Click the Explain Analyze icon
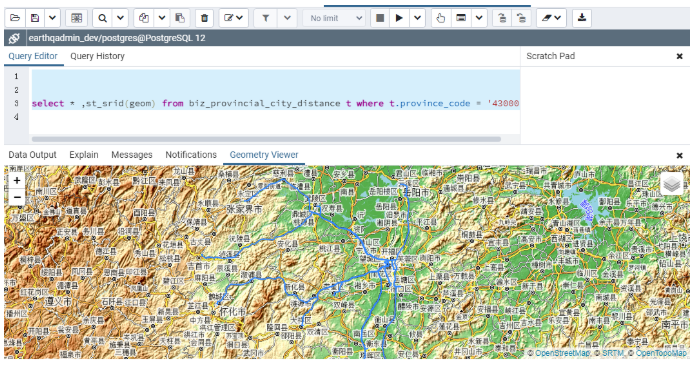Image resolution: width=694 pixels, height=365 pixels. [461, 18]
